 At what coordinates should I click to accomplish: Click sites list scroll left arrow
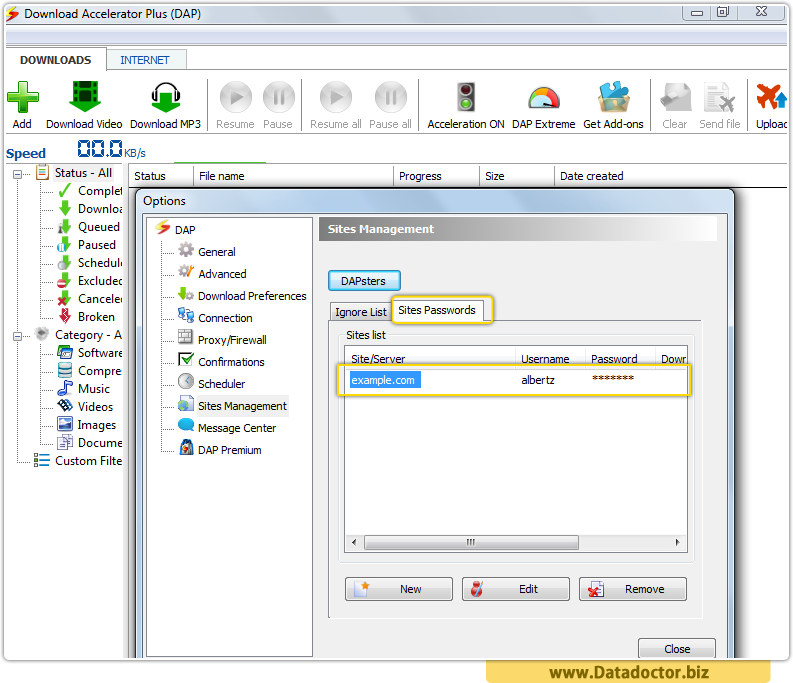(x=354, y=542)
